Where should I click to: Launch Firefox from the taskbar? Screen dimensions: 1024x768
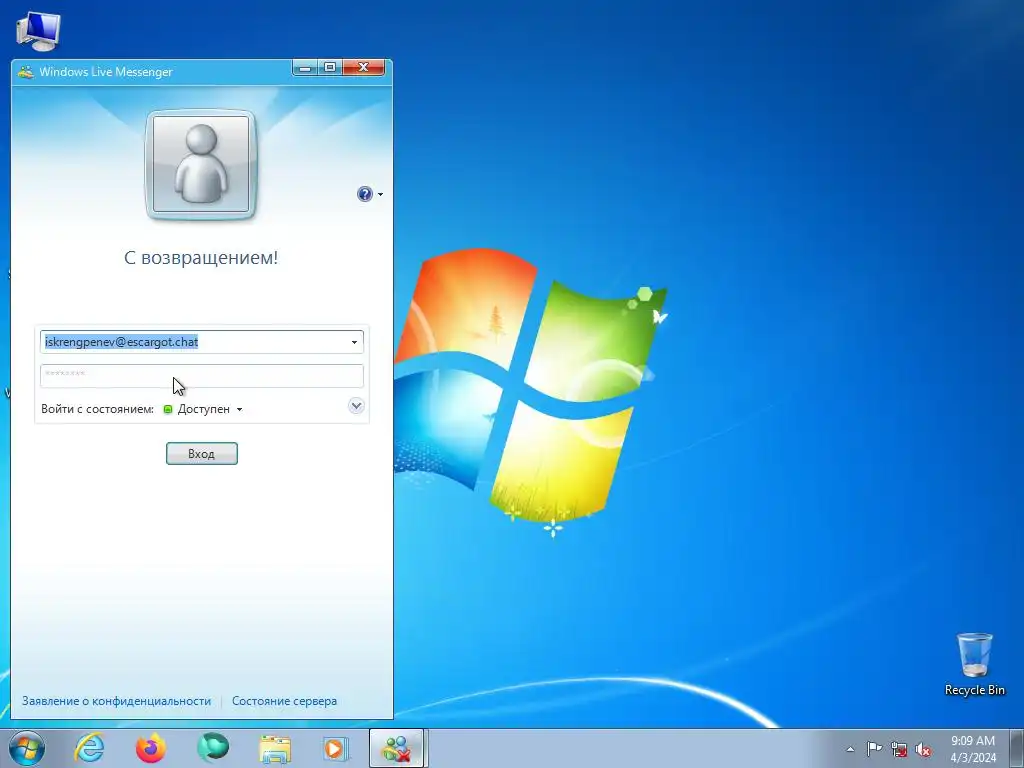tap(151, 748)
